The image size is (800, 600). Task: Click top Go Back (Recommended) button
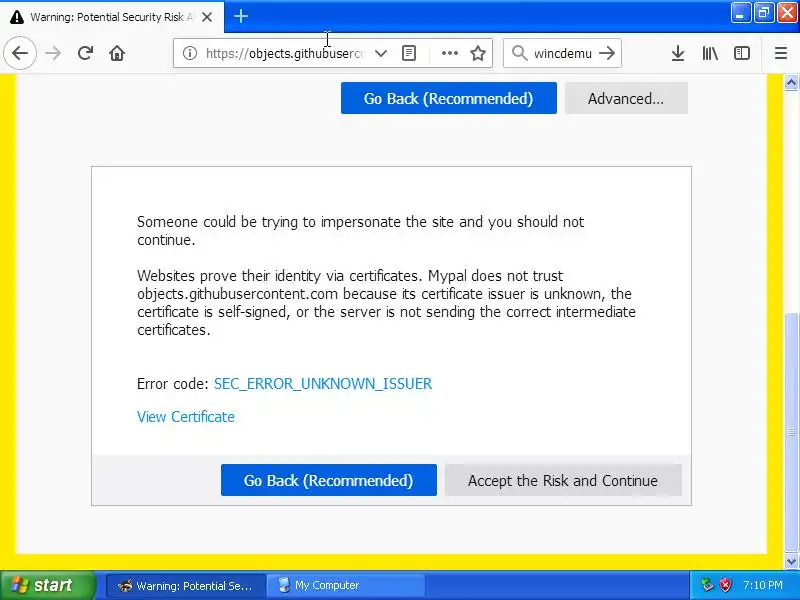coord(448,98)
